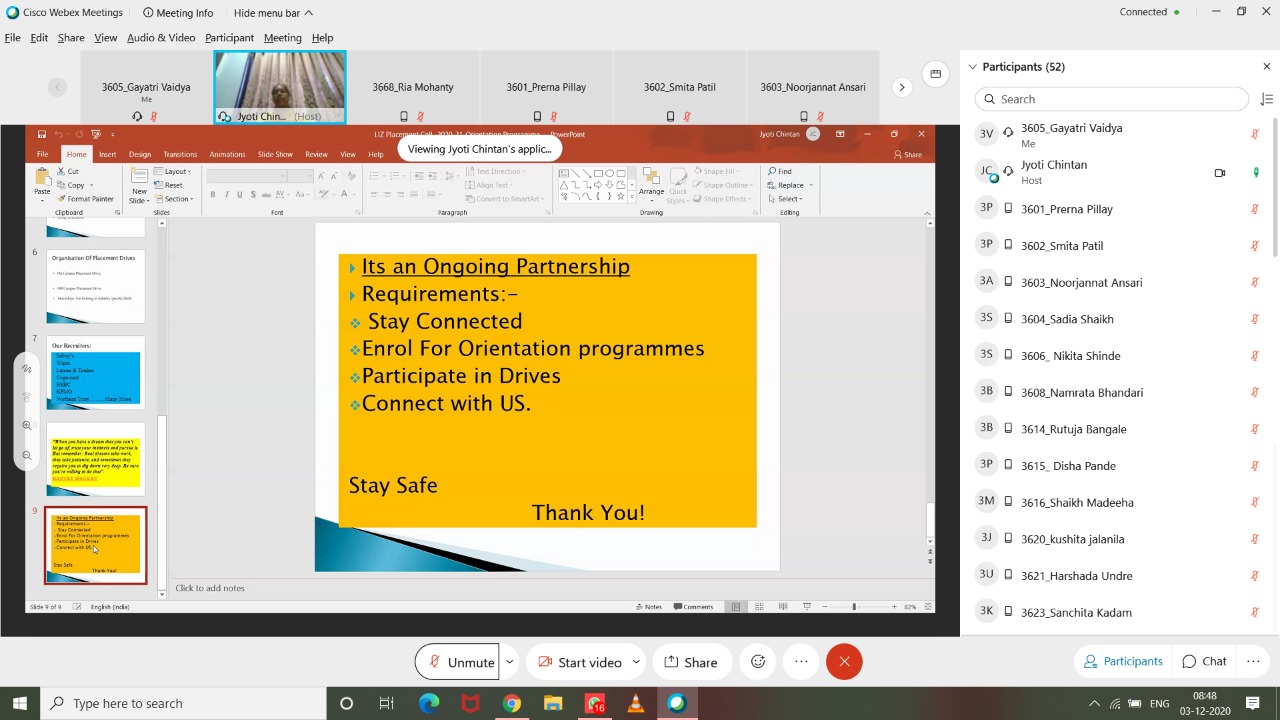Open Google Chrome from the taskbar
This screenshot has width=1280, height=720.
click(x=511, y=703)
